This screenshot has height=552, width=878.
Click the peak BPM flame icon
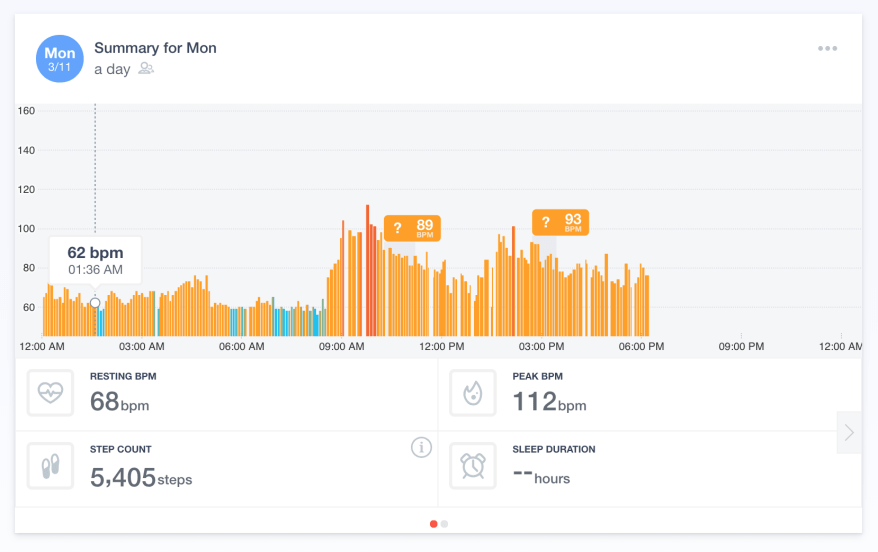pyautogui.click(x=473, y=393)
